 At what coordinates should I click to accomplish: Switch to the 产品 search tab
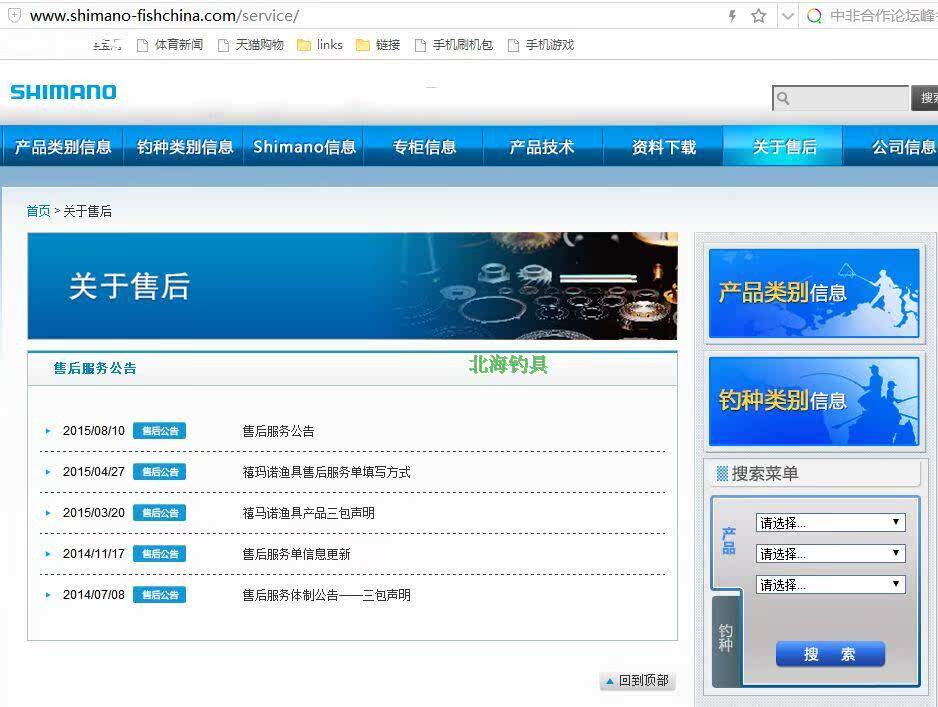(x=728, y=541)
